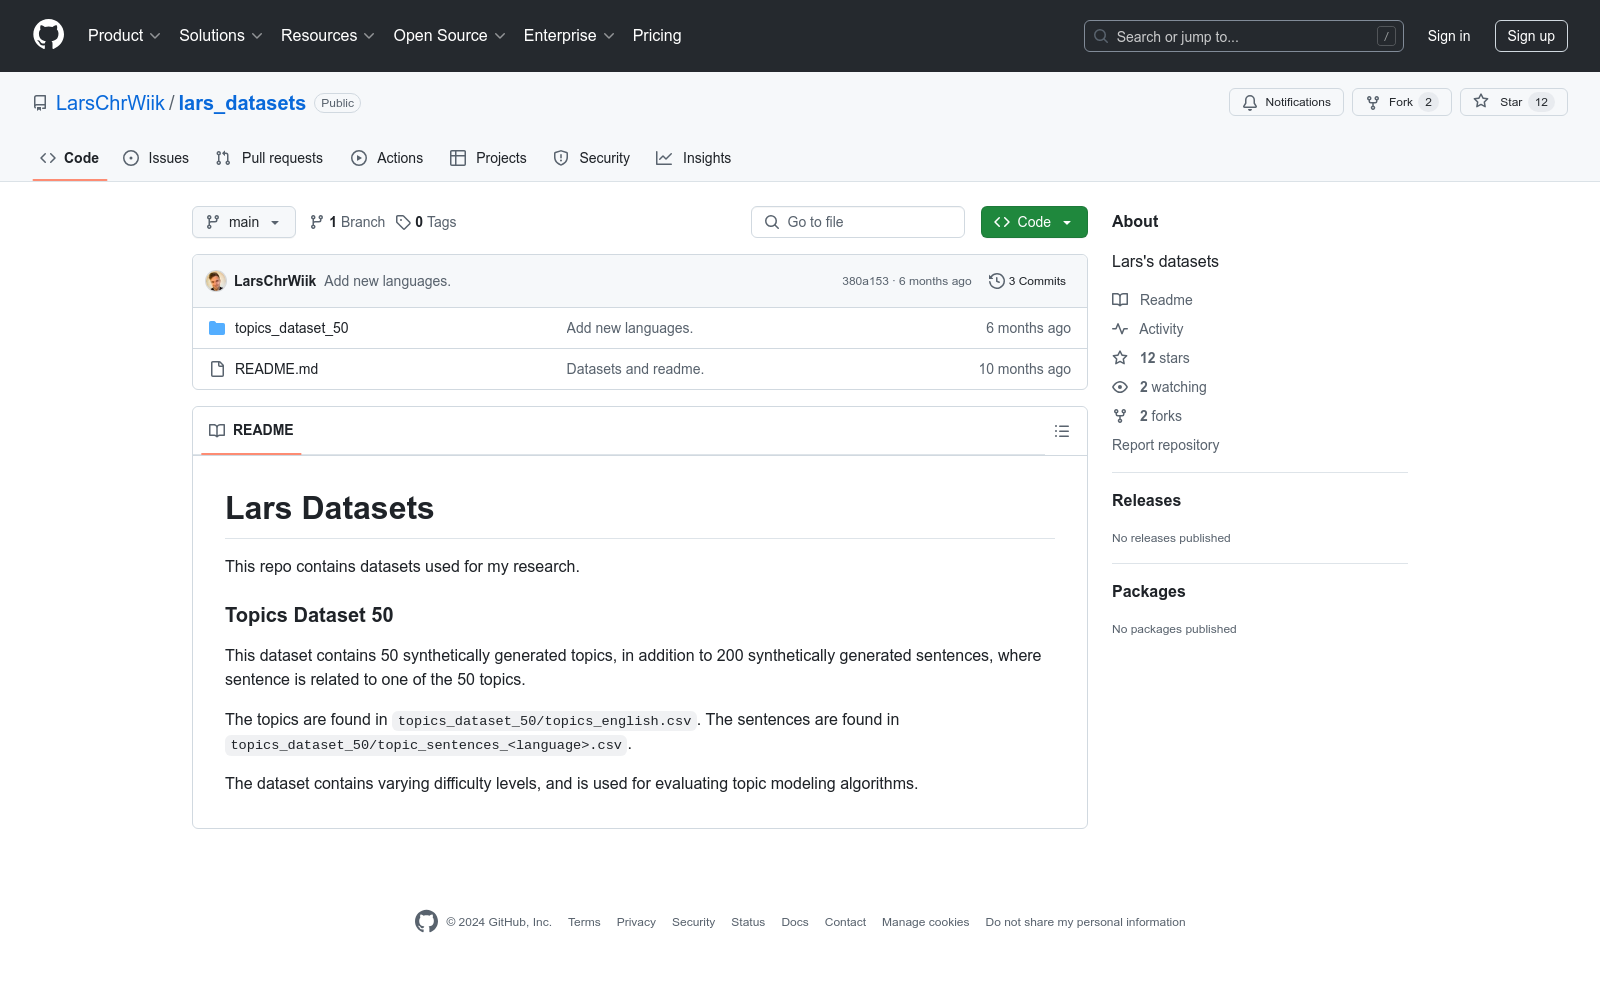Open the topics_dataset_50 folder
Viewport: 1600px width, 1000px height.
(x=292, y=328)
